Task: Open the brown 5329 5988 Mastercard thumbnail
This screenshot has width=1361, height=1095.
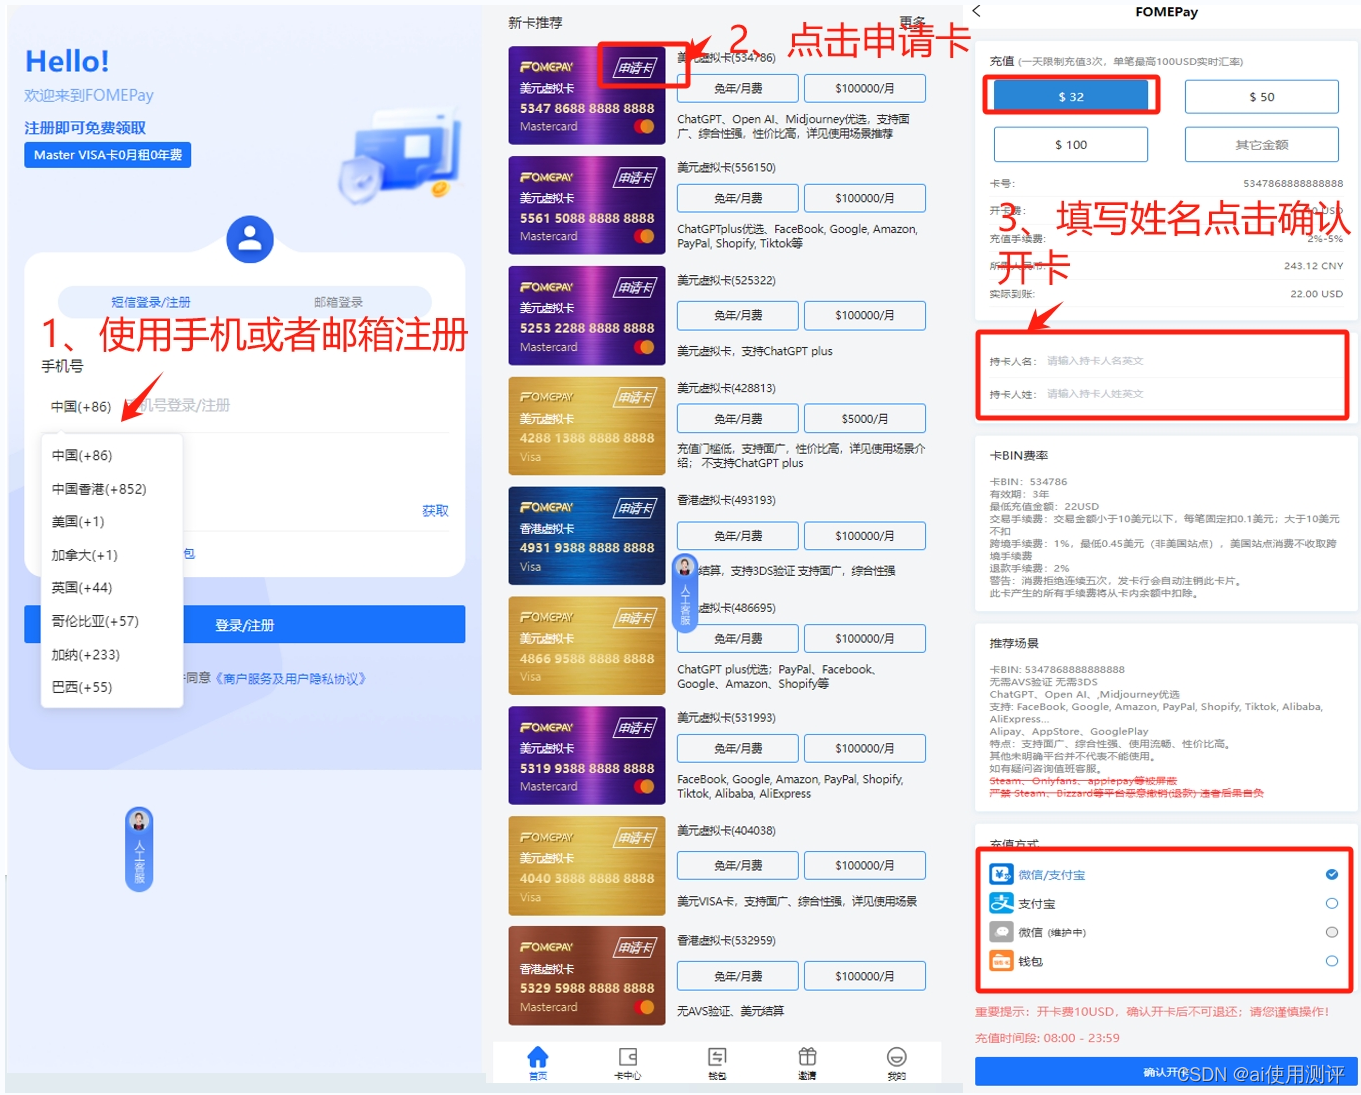Action: pyautogui.click(x=587, y=976)
